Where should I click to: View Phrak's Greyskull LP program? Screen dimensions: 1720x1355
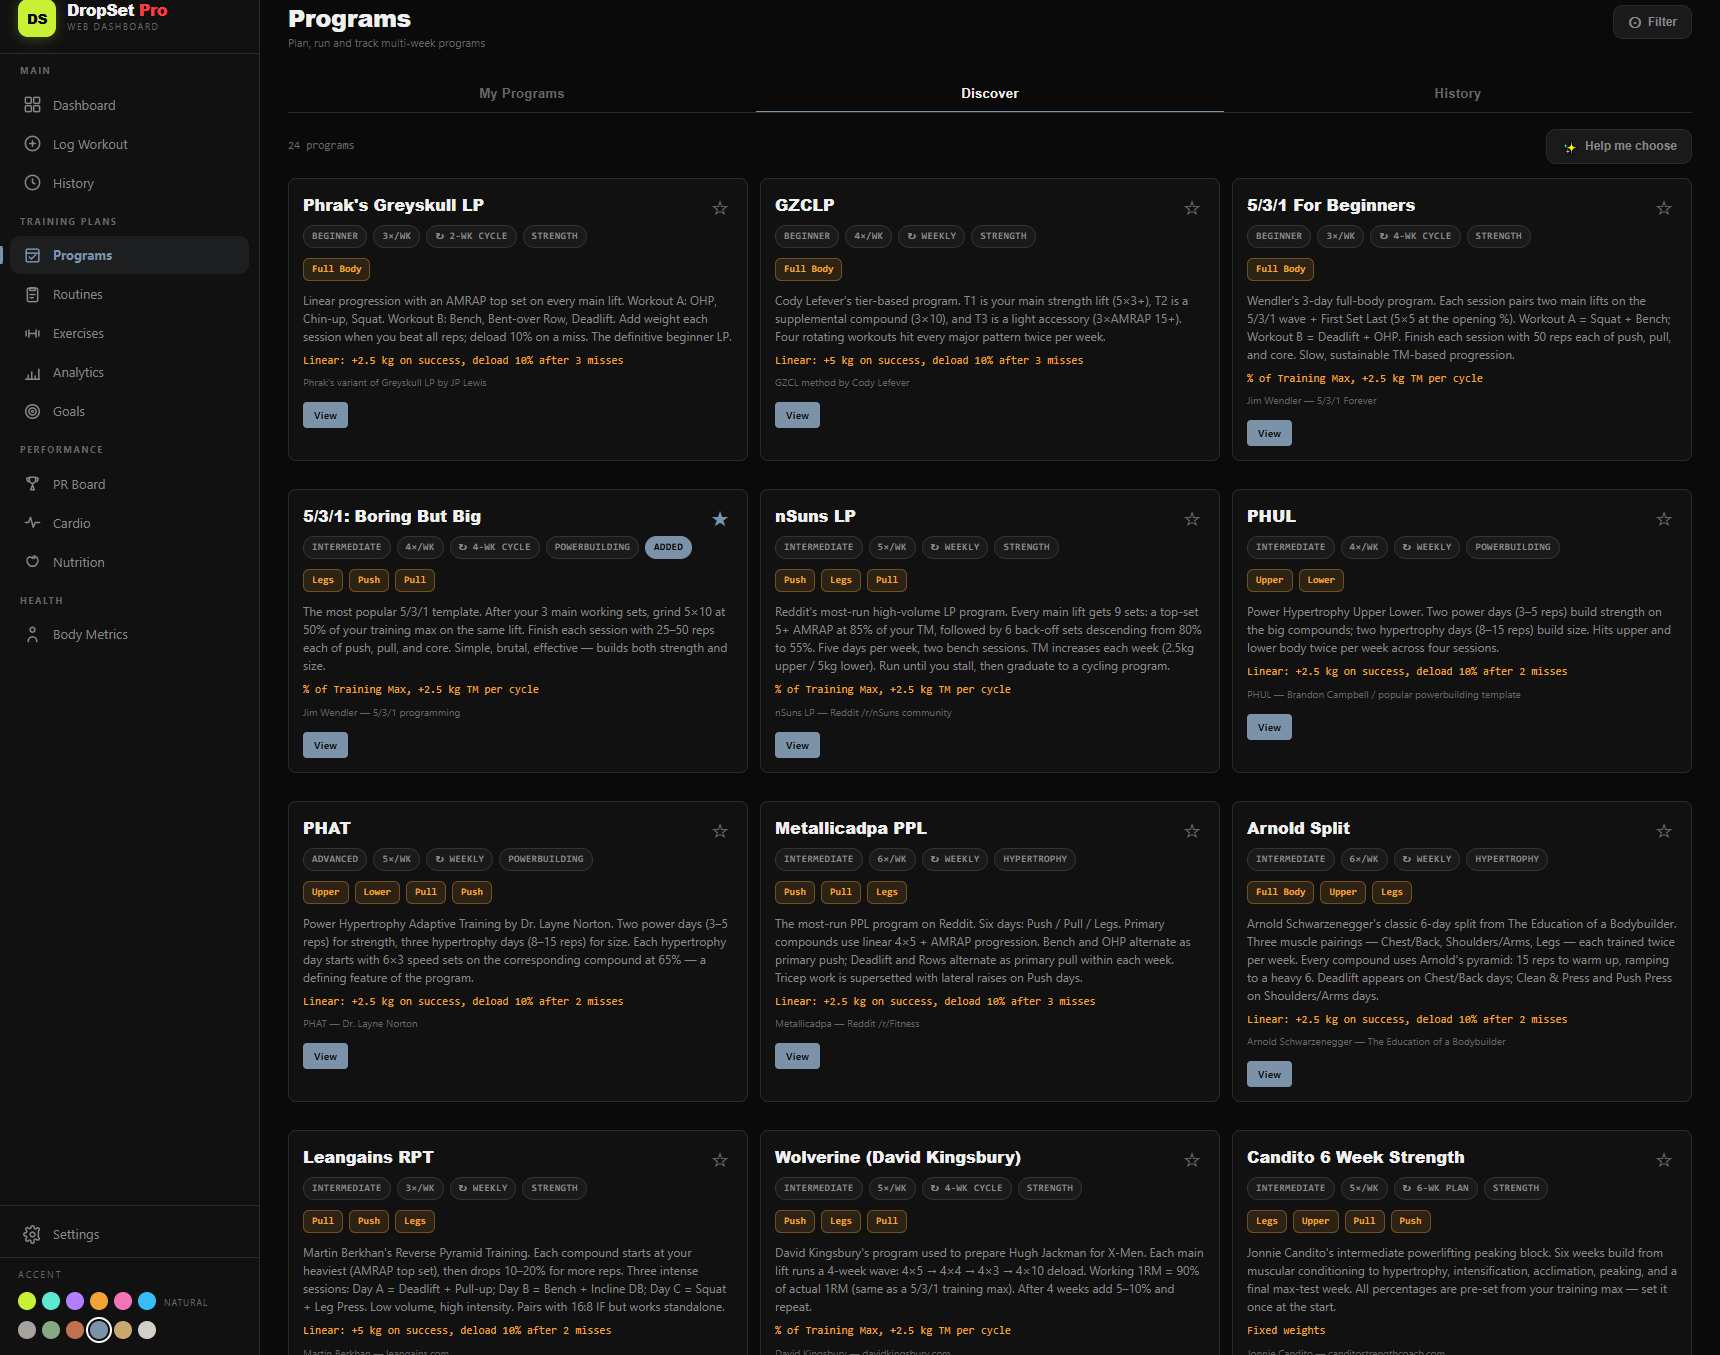(325, 415)
